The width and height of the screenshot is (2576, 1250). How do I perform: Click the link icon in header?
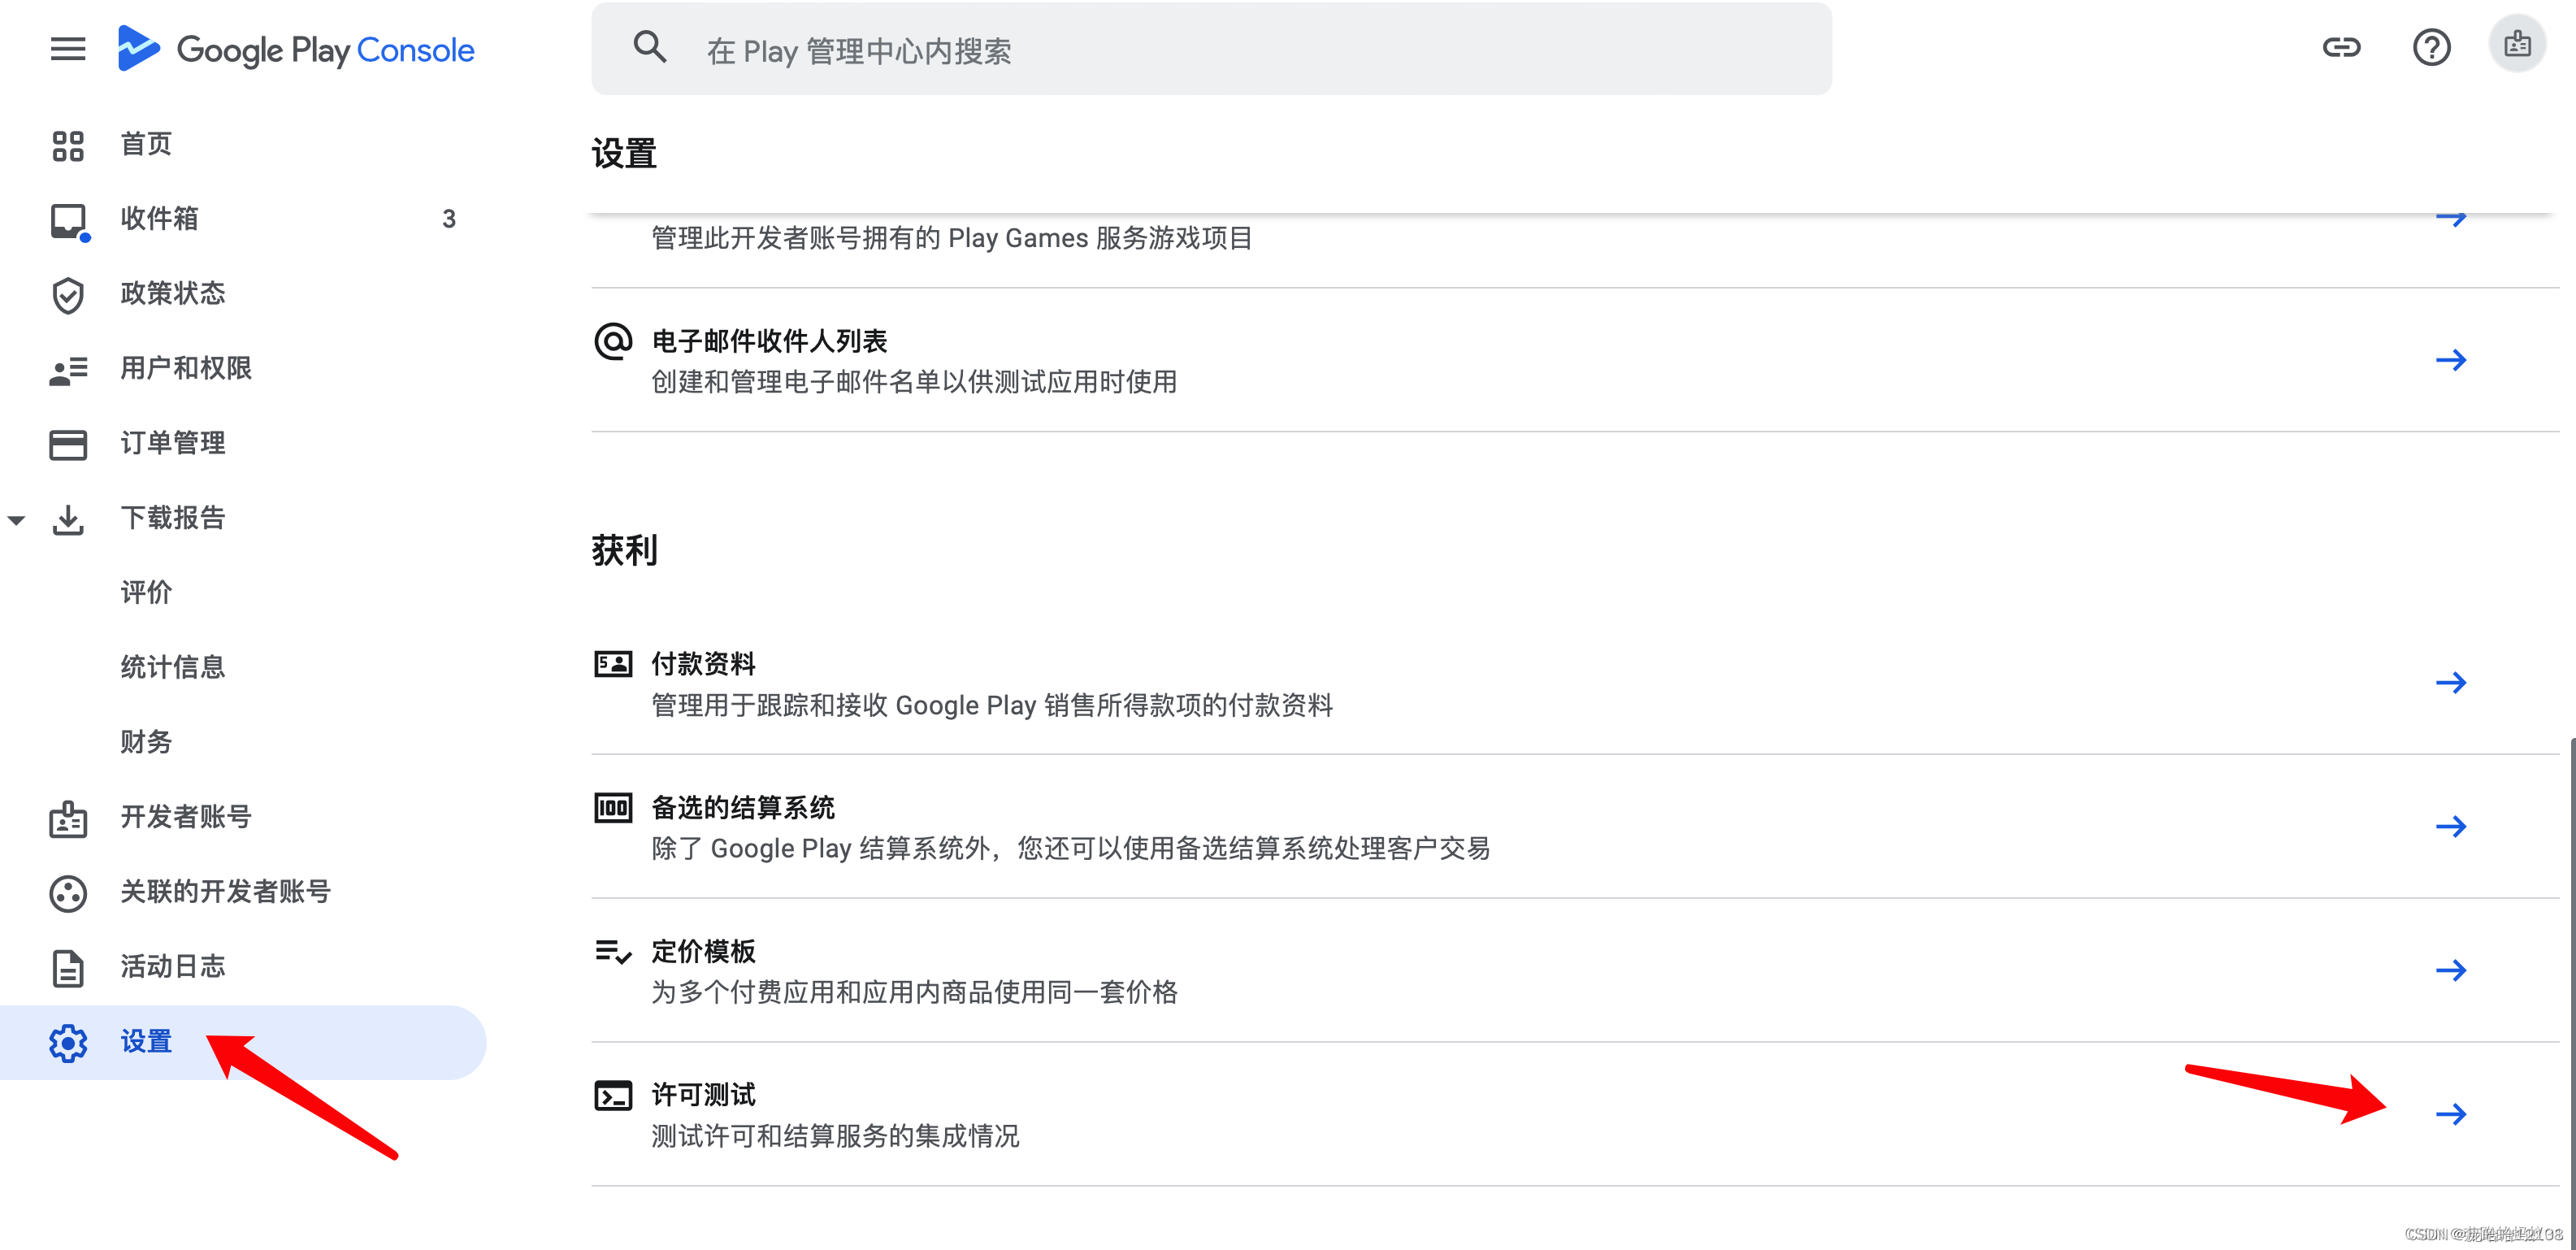(x=2340, y=47)
